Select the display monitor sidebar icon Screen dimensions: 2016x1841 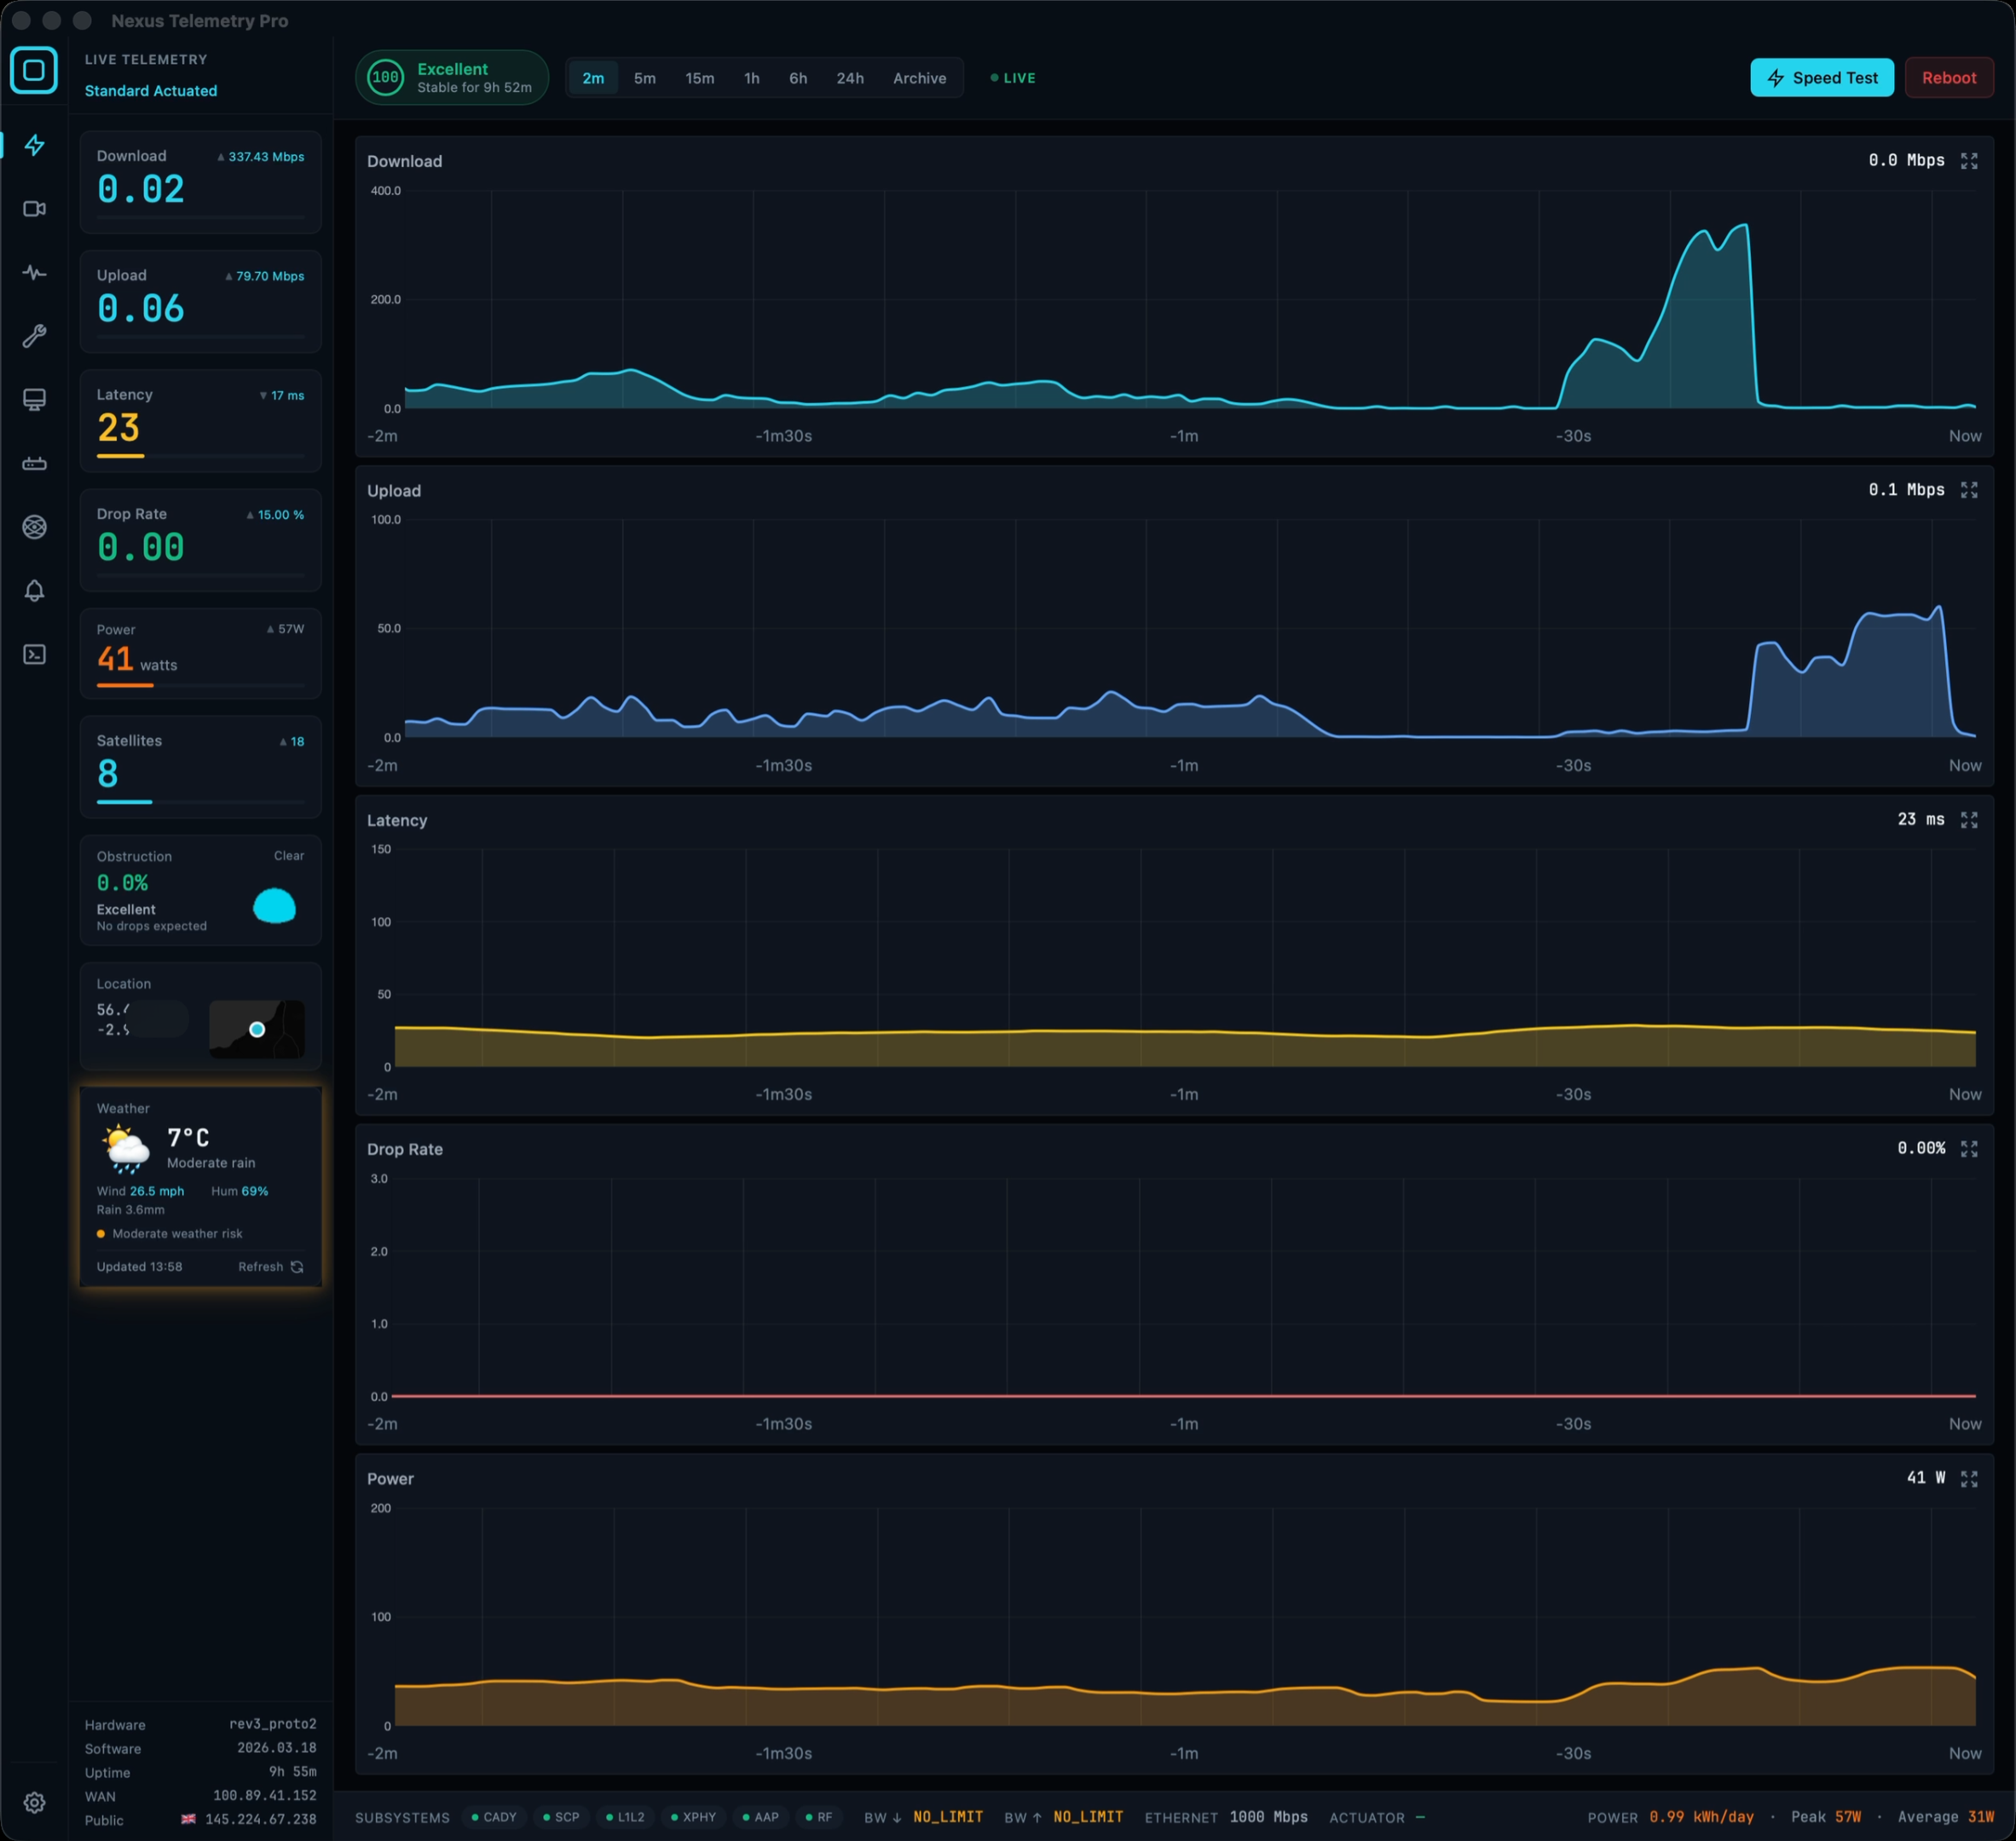[35, 399]
